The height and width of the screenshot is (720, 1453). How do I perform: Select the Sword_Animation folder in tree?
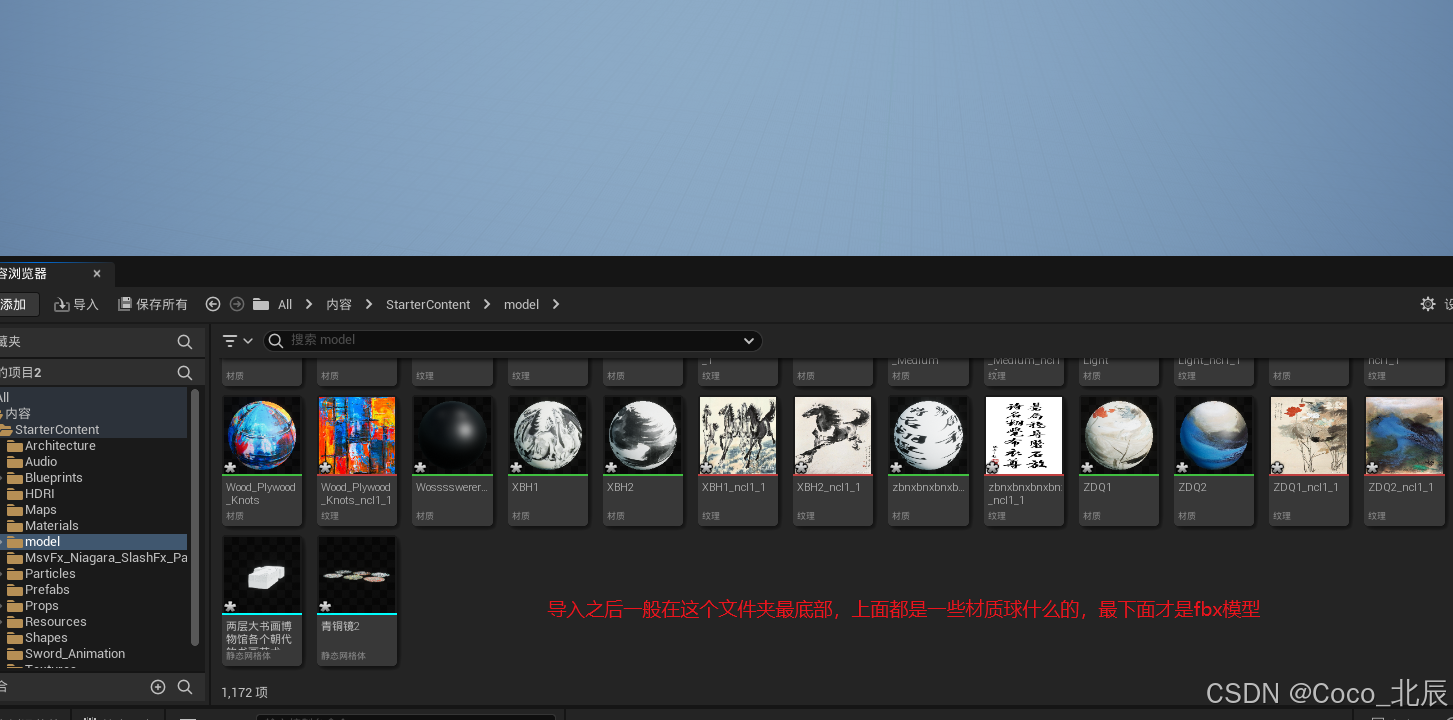point(75,654)
